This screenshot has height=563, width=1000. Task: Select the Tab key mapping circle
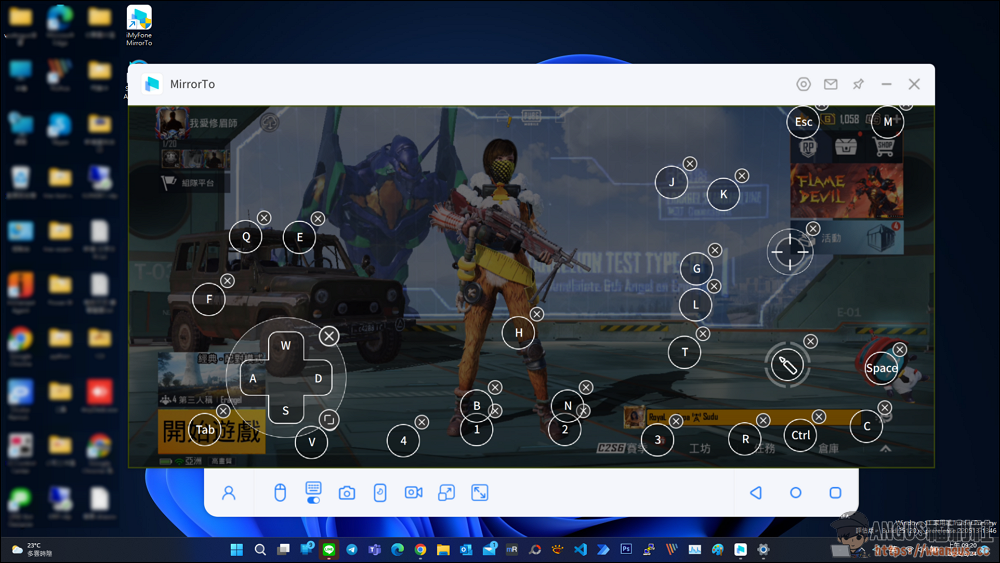point(205,430)
